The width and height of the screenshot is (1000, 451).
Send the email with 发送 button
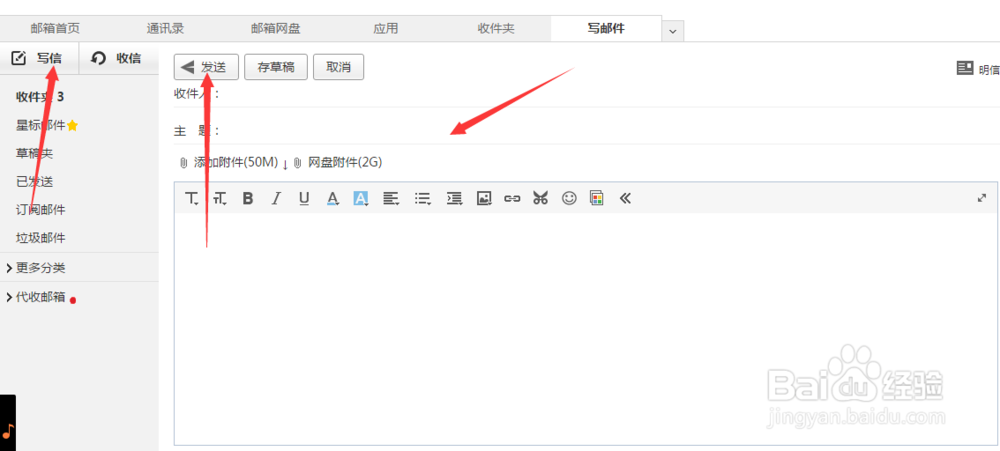(x=206, y=67)
